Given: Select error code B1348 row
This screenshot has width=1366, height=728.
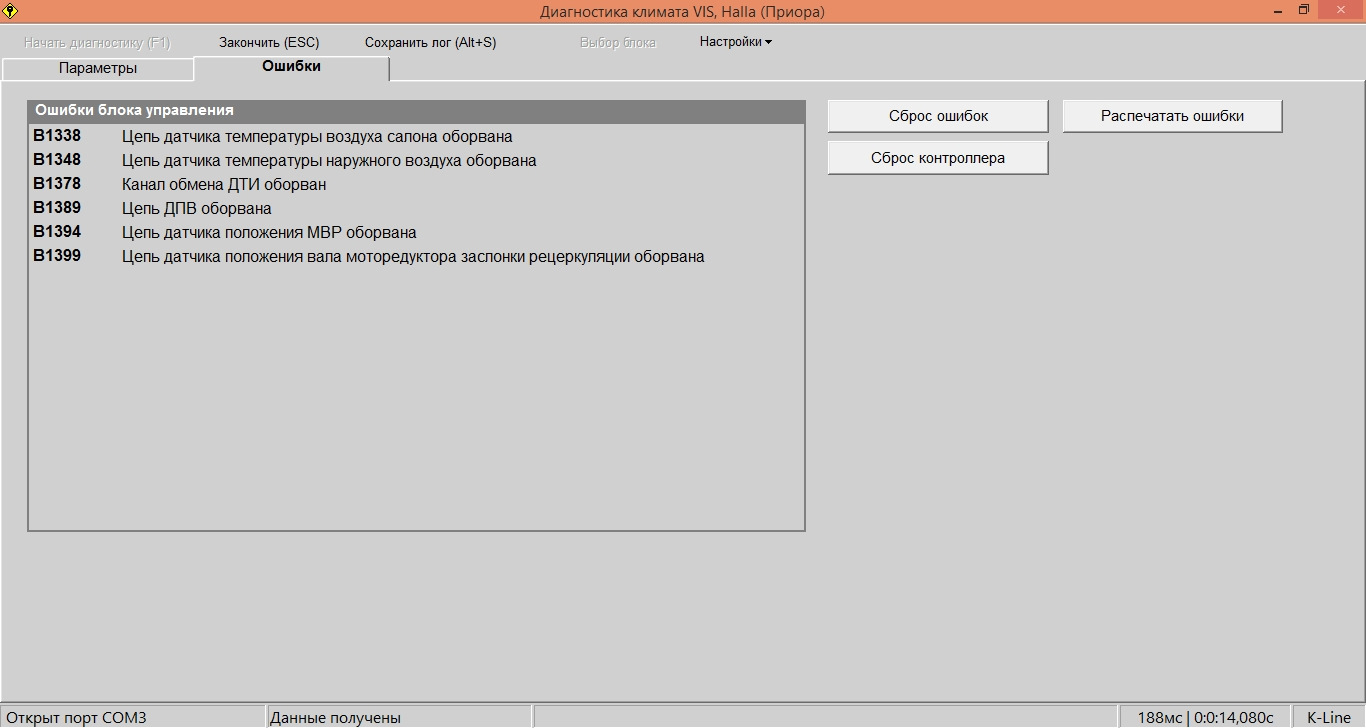Looking at the screenshot, I should (x=416, y=160).
